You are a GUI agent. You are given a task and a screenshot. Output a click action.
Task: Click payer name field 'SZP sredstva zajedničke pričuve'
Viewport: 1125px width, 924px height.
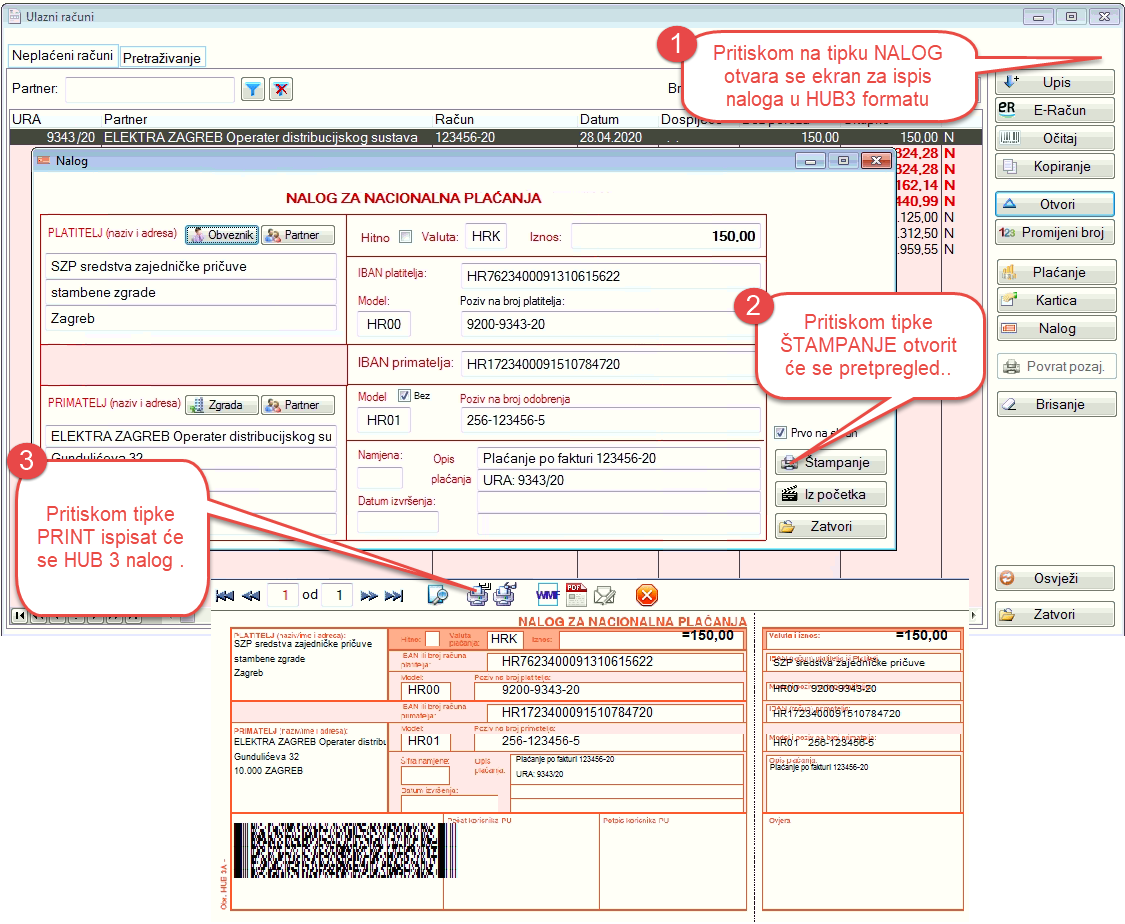coord(191,266)
